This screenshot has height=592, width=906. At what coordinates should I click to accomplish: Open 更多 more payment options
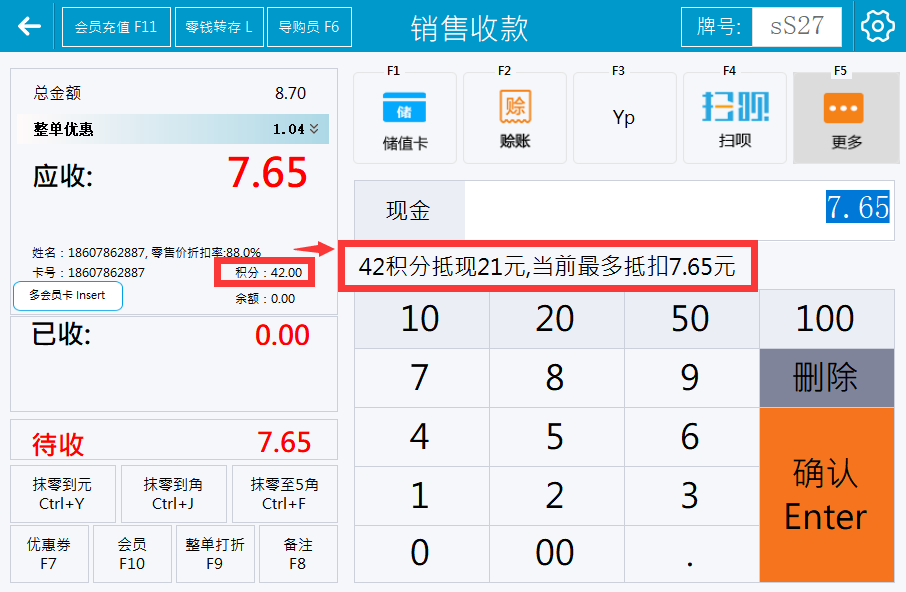pos(845,118)
